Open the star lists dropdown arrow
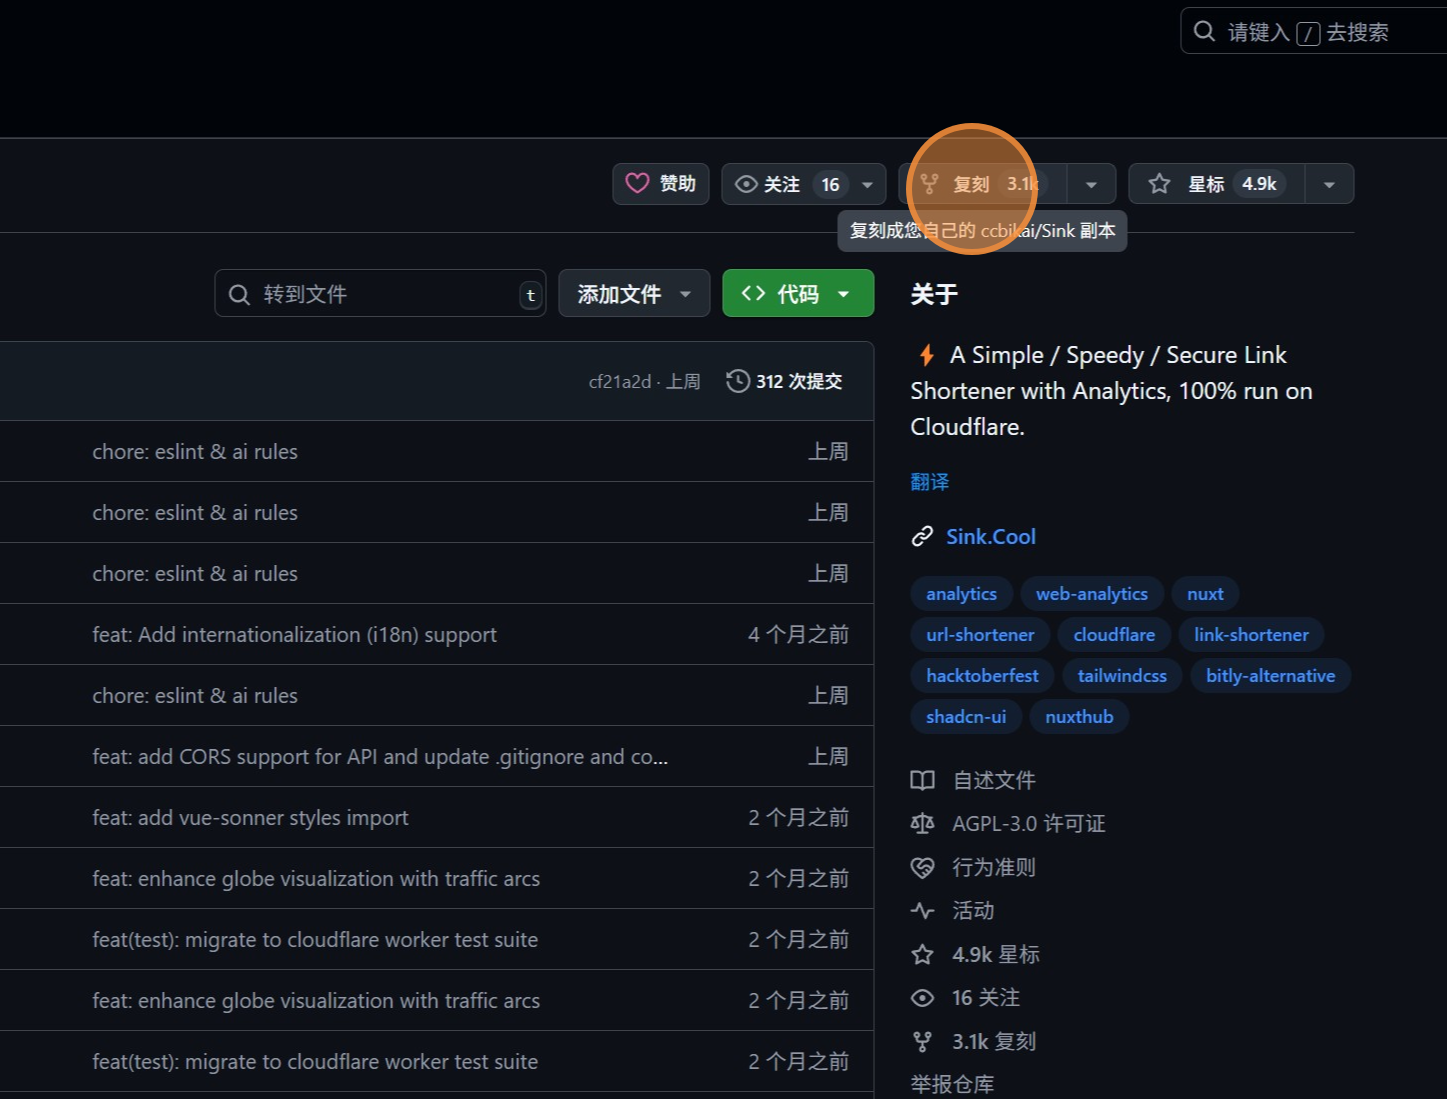The image size is (1447, 1099). click(x=1329, y=184)
